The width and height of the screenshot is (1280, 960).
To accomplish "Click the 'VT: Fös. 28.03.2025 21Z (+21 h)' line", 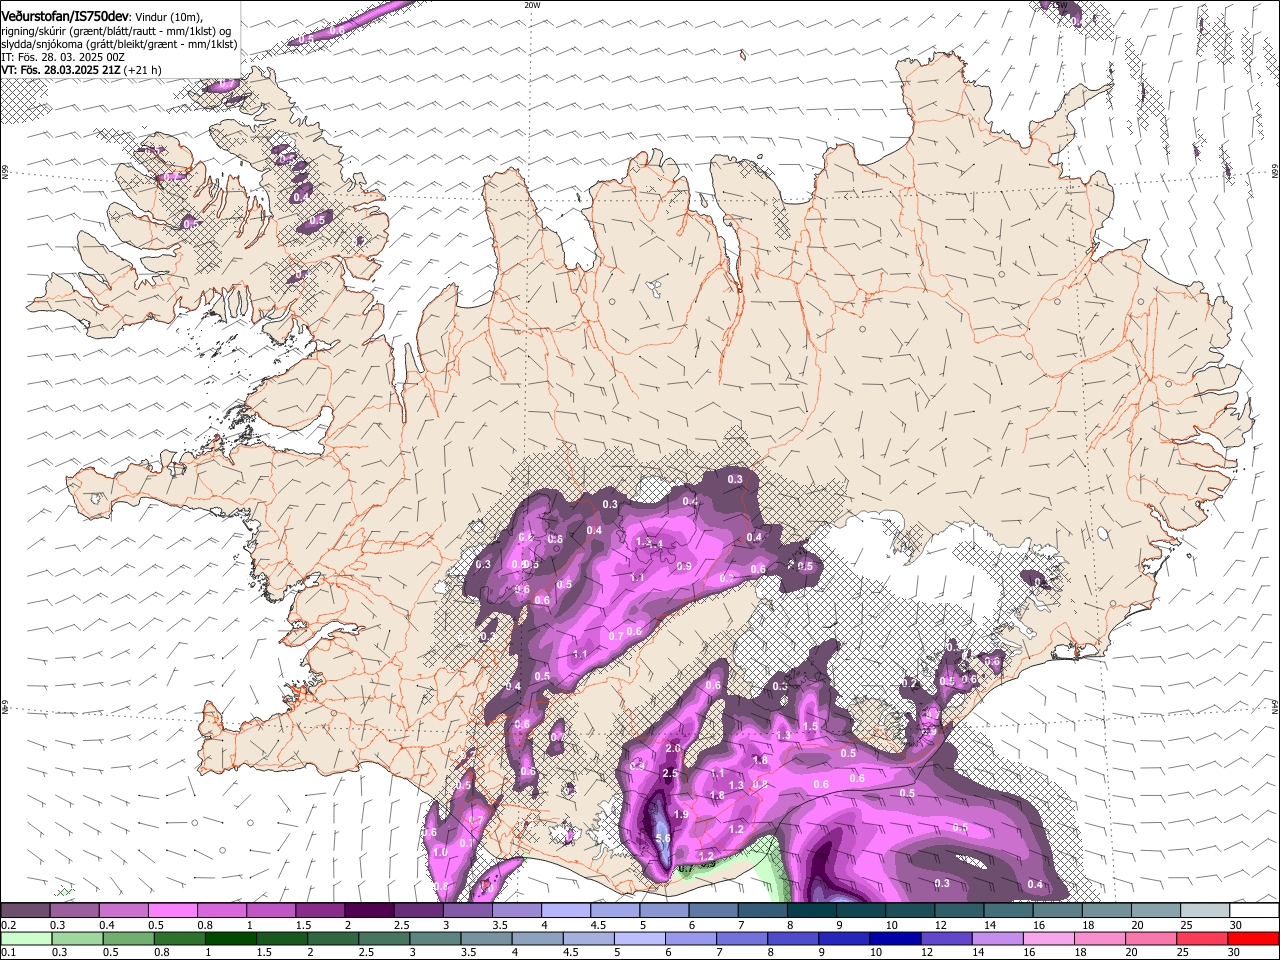I will 81,70.
